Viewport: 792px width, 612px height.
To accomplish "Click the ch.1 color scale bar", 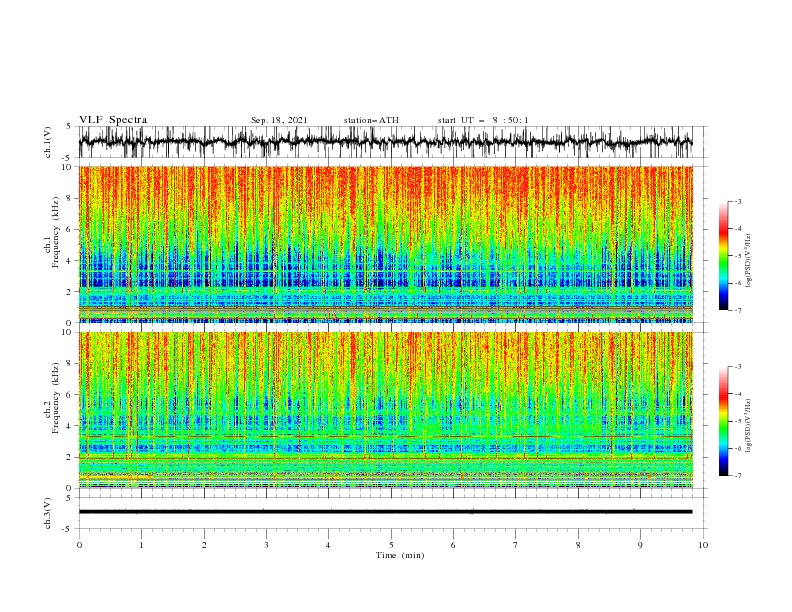I will (x=723, y=256).
